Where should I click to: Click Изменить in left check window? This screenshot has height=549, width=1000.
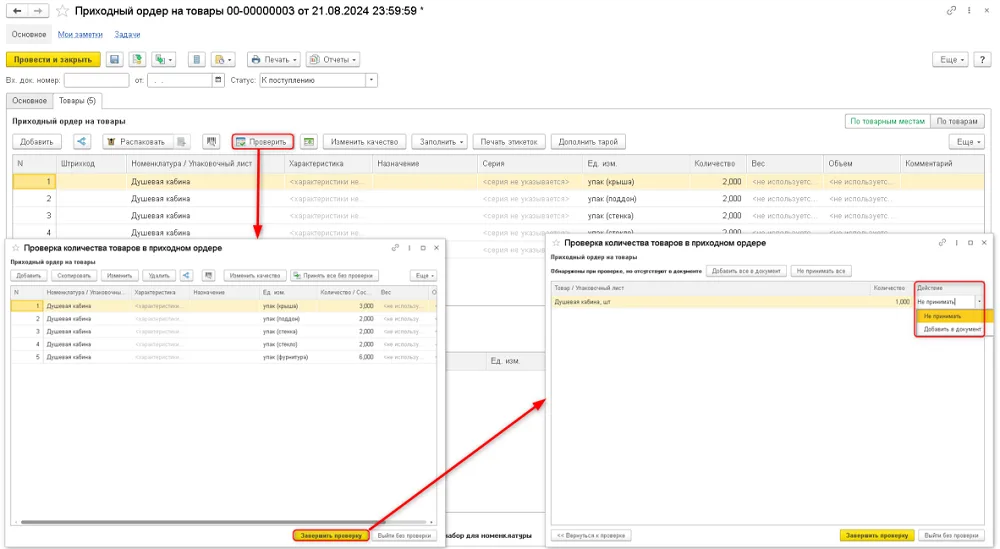[x=119, y=275]
